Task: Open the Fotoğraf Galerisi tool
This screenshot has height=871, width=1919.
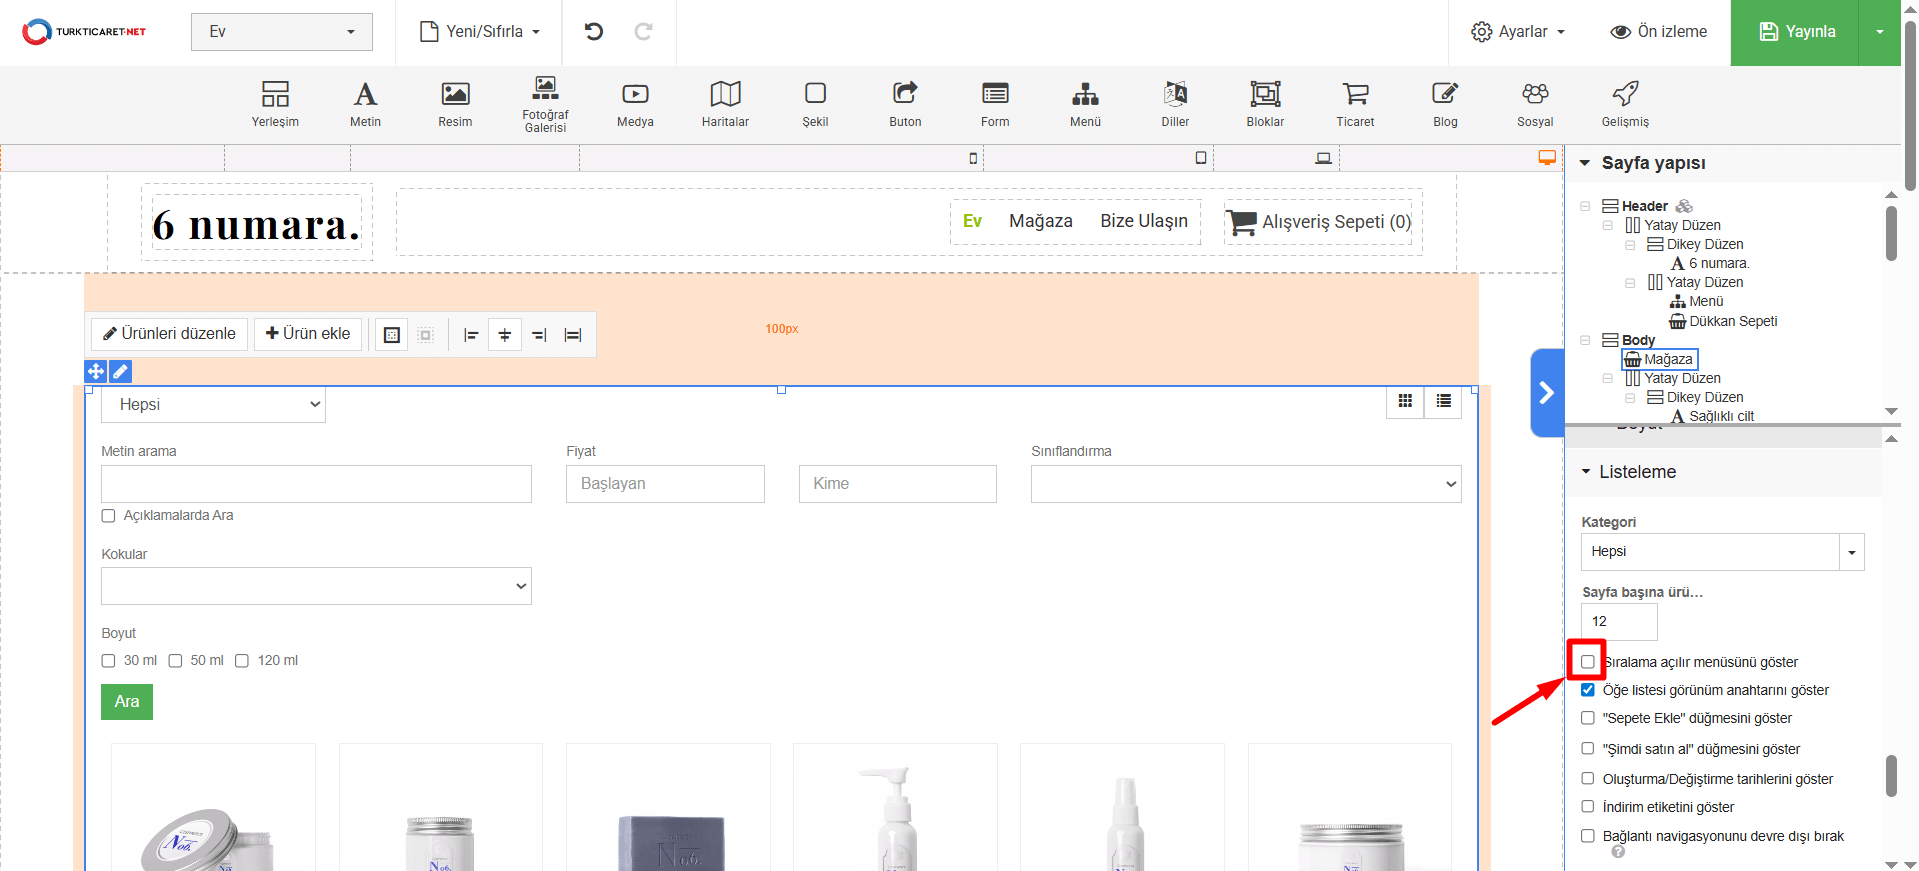Action: [x=545, y=103]
